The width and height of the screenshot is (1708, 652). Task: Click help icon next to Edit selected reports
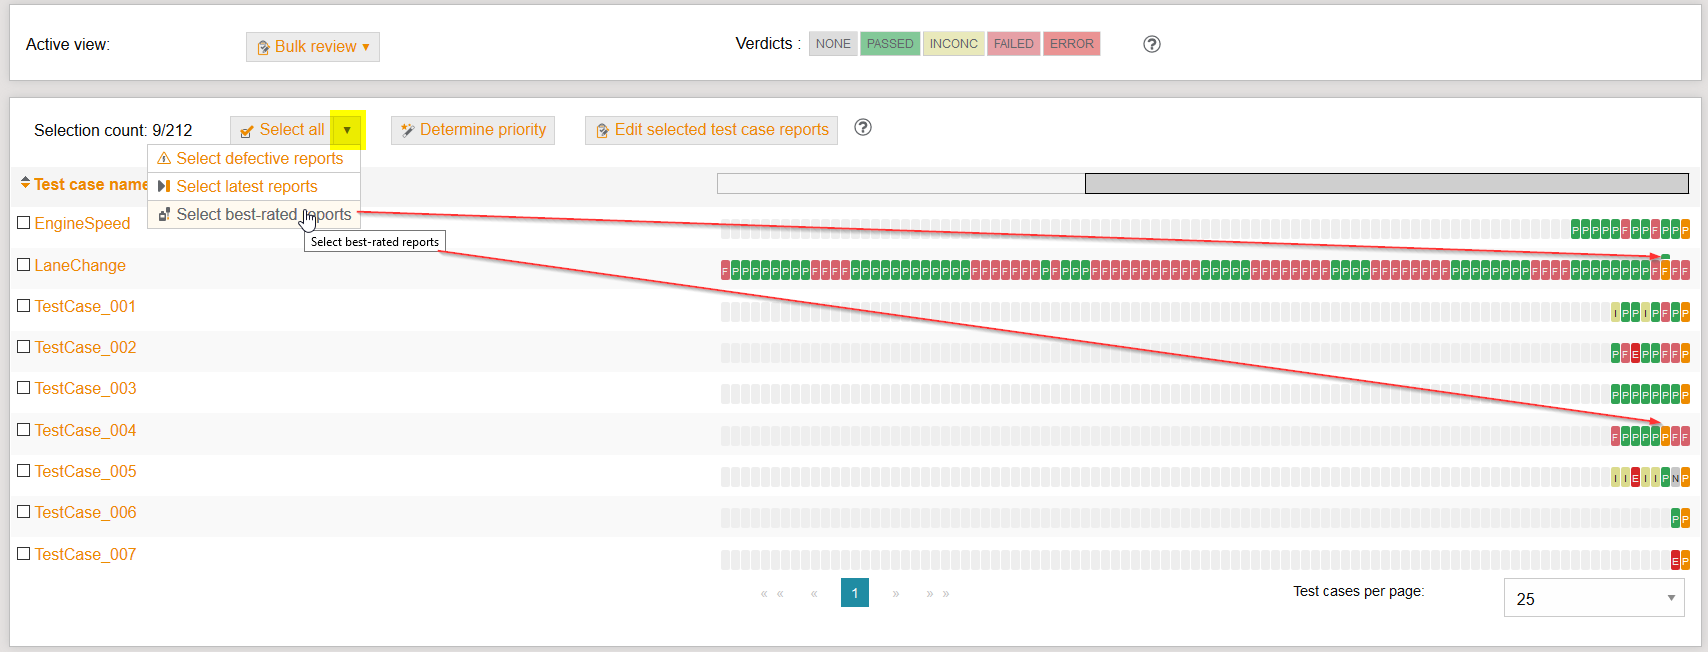(x=863, y=128)
